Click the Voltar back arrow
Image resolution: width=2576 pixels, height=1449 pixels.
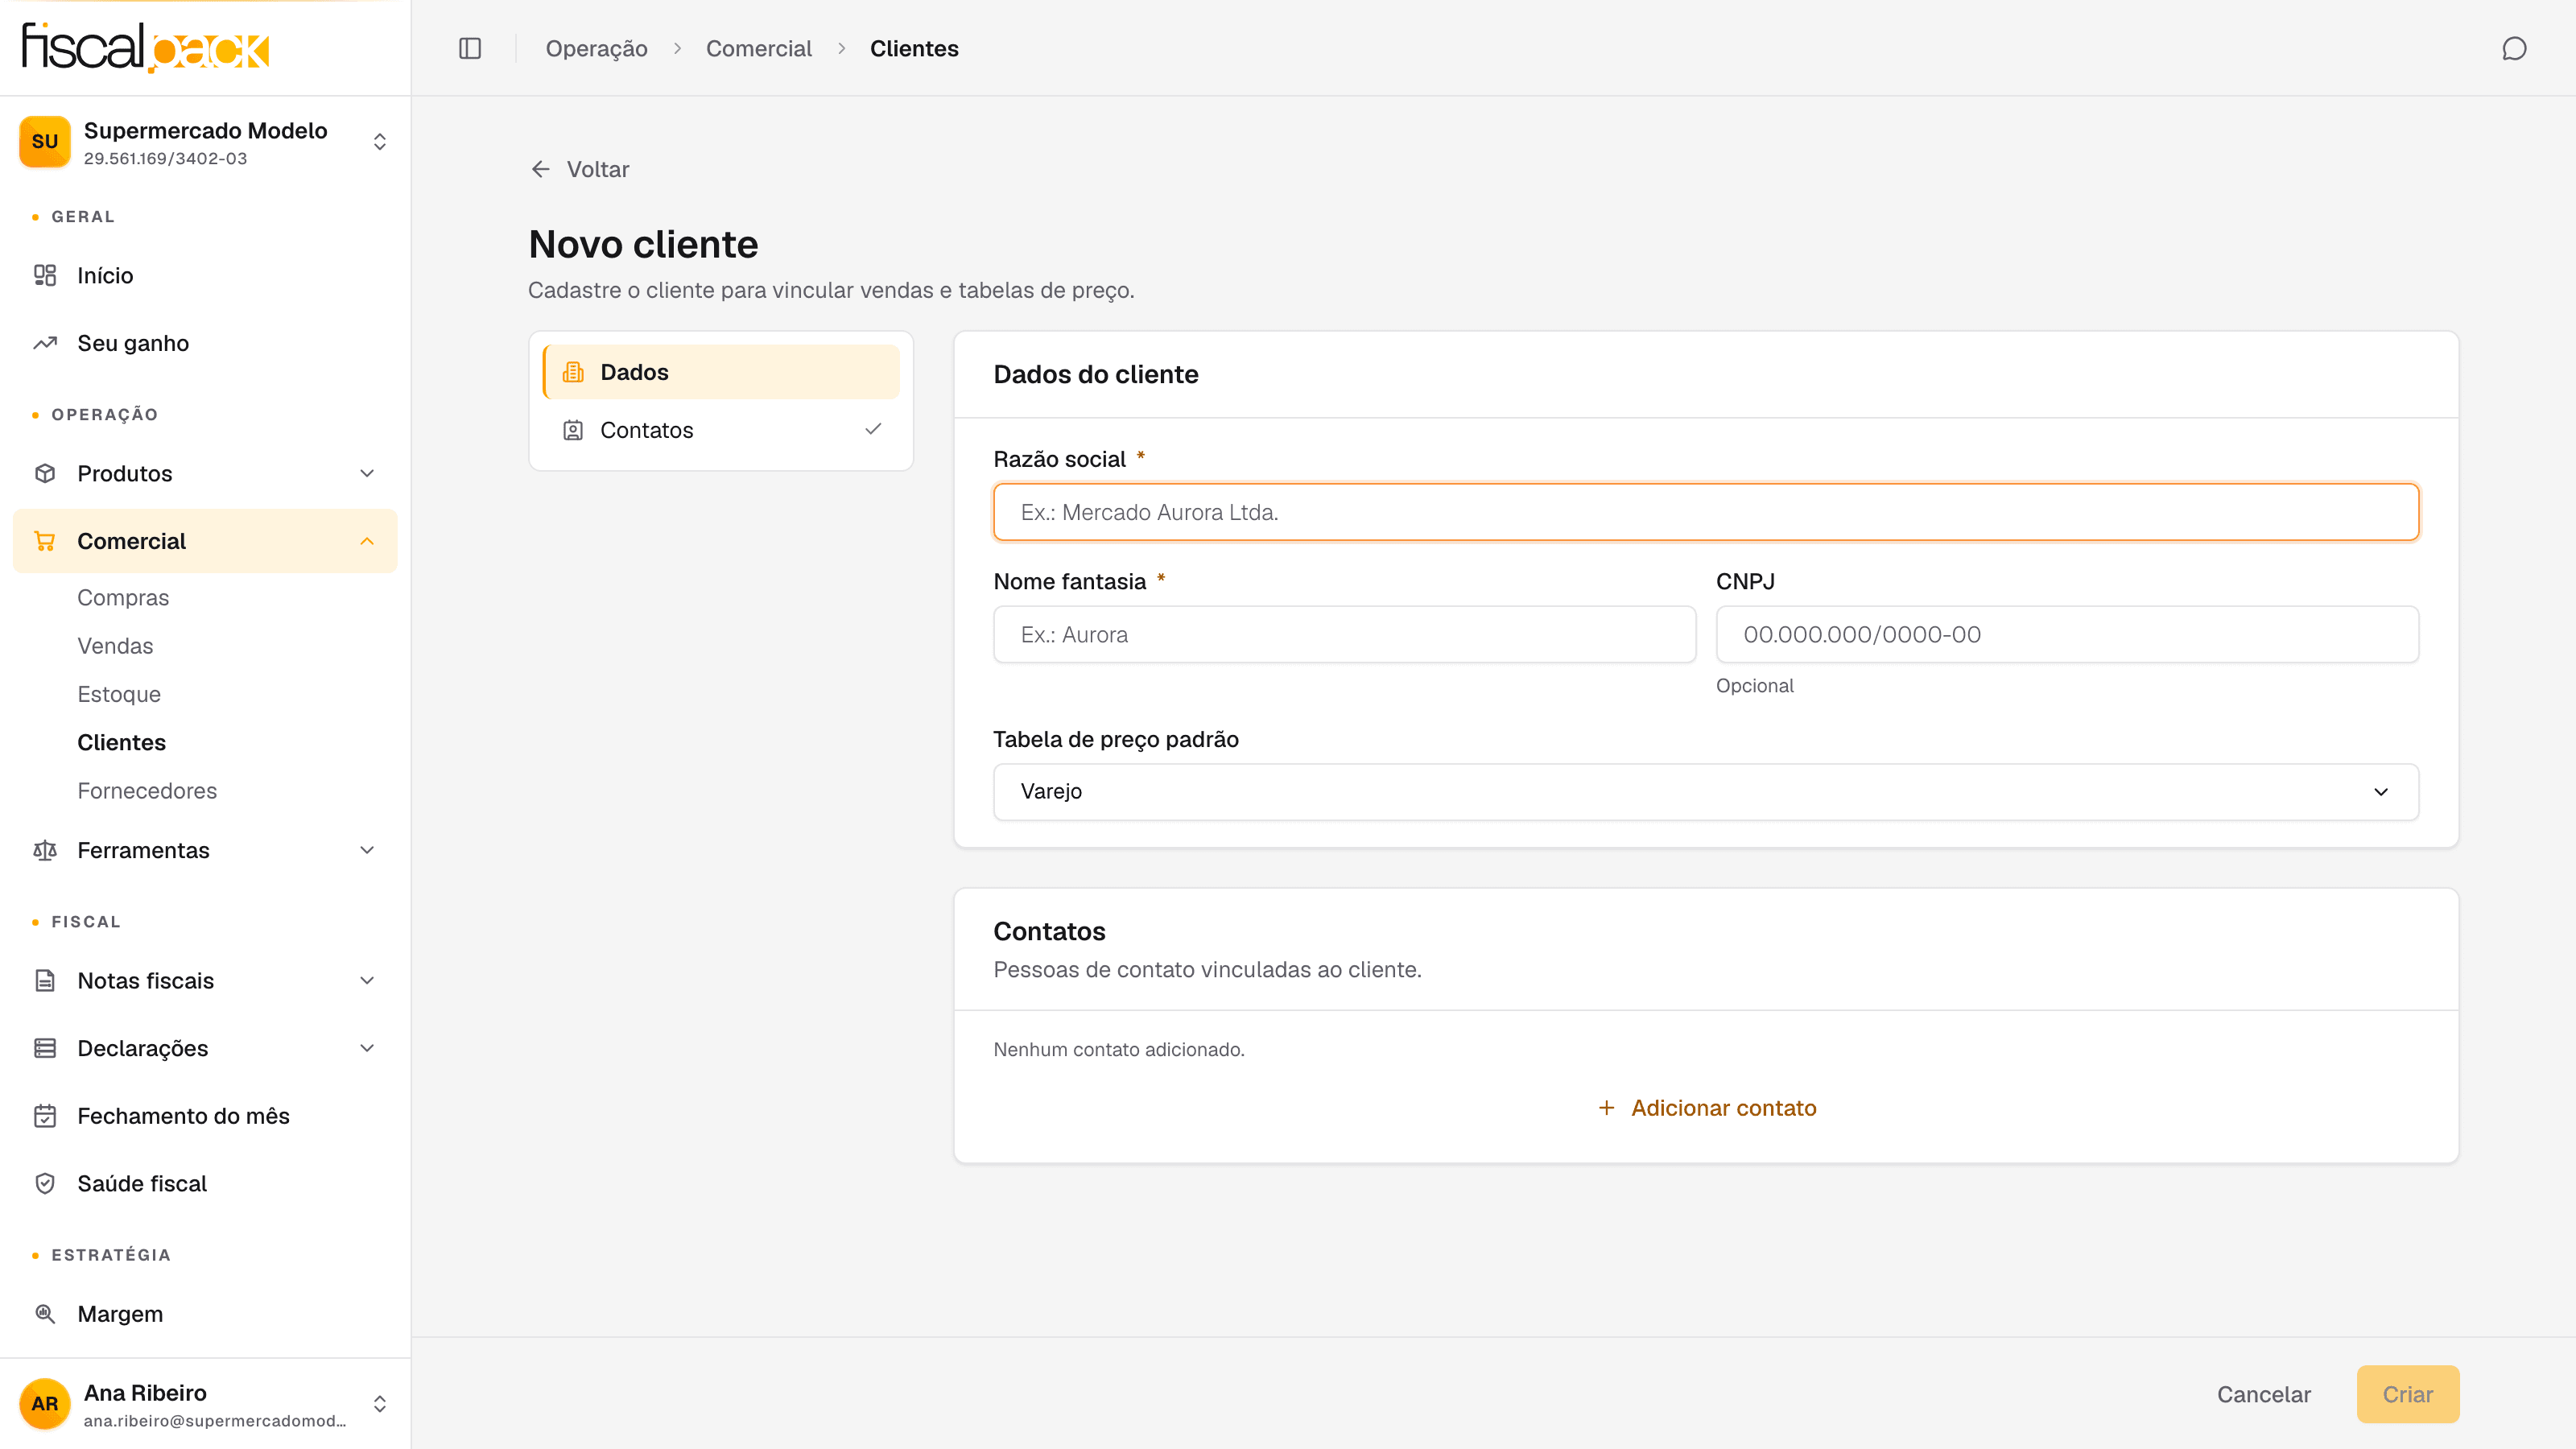(541, 169)
